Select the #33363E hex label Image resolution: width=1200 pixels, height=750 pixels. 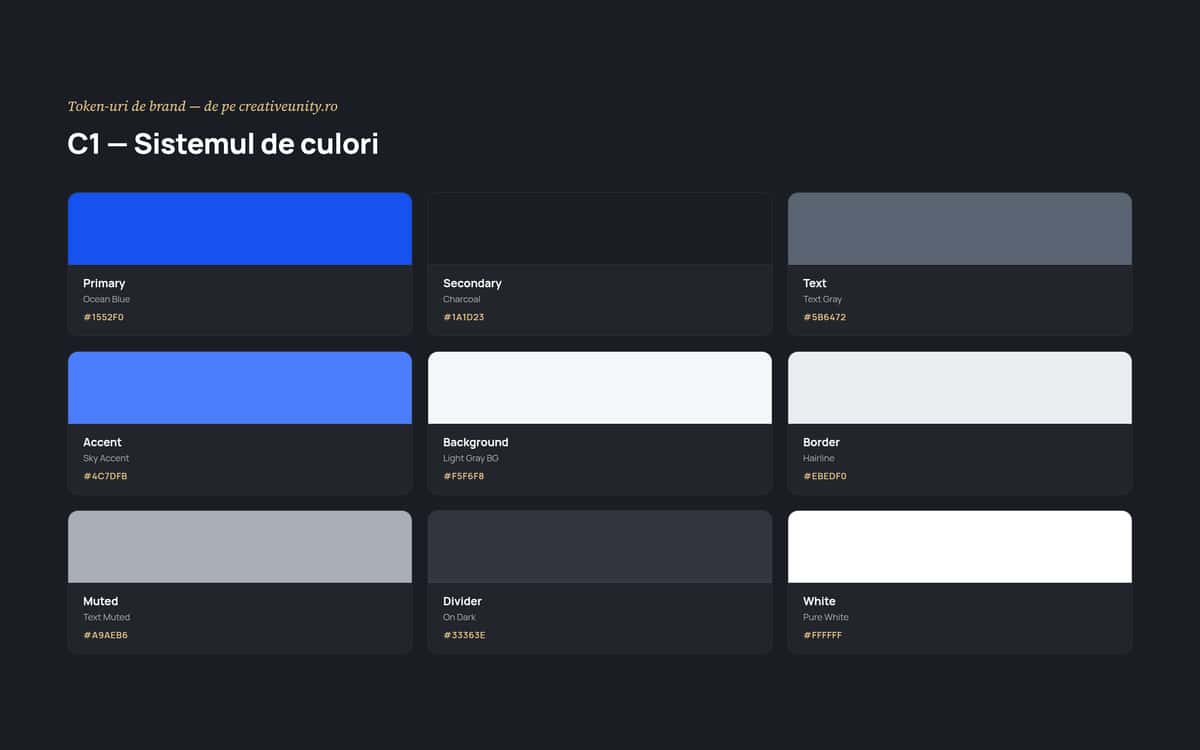click(x=464, y=635)
